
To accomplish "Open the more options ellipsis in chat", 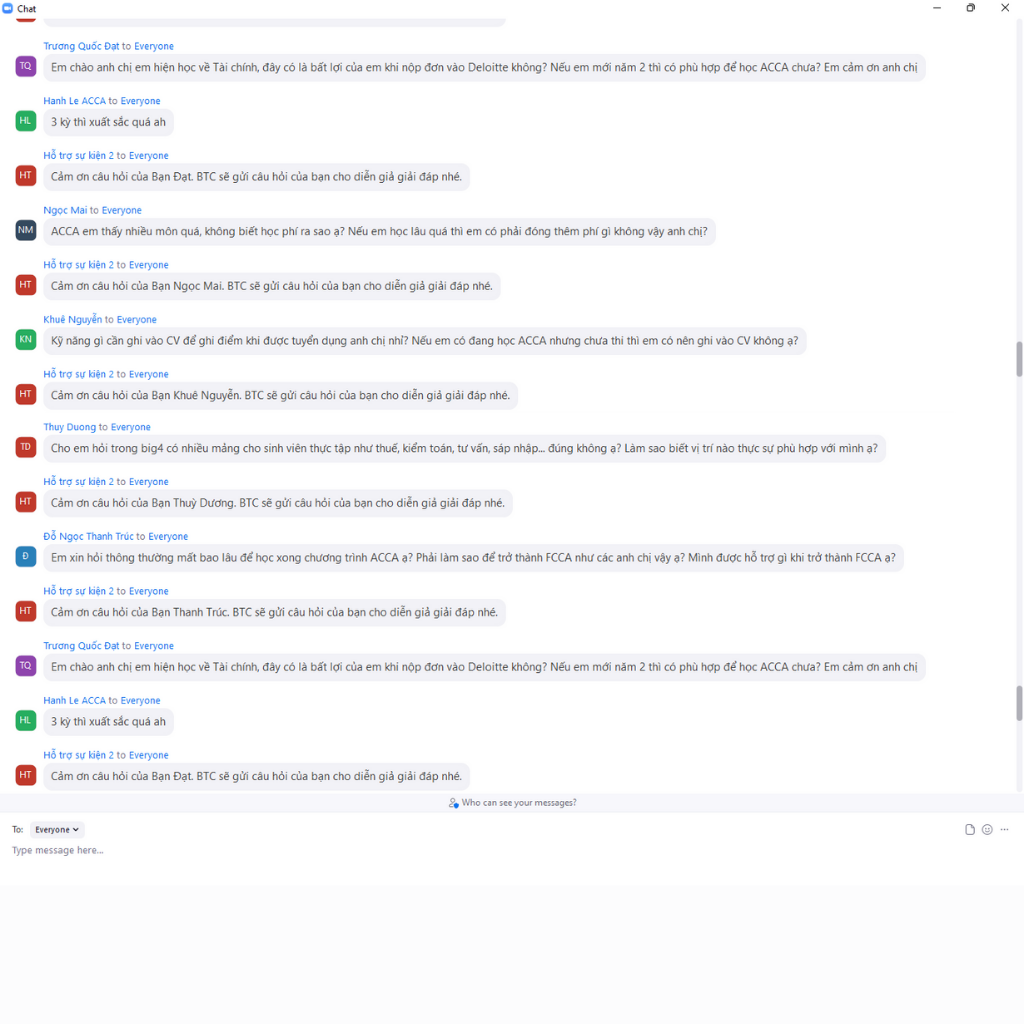I will [x=1004, y=829].
